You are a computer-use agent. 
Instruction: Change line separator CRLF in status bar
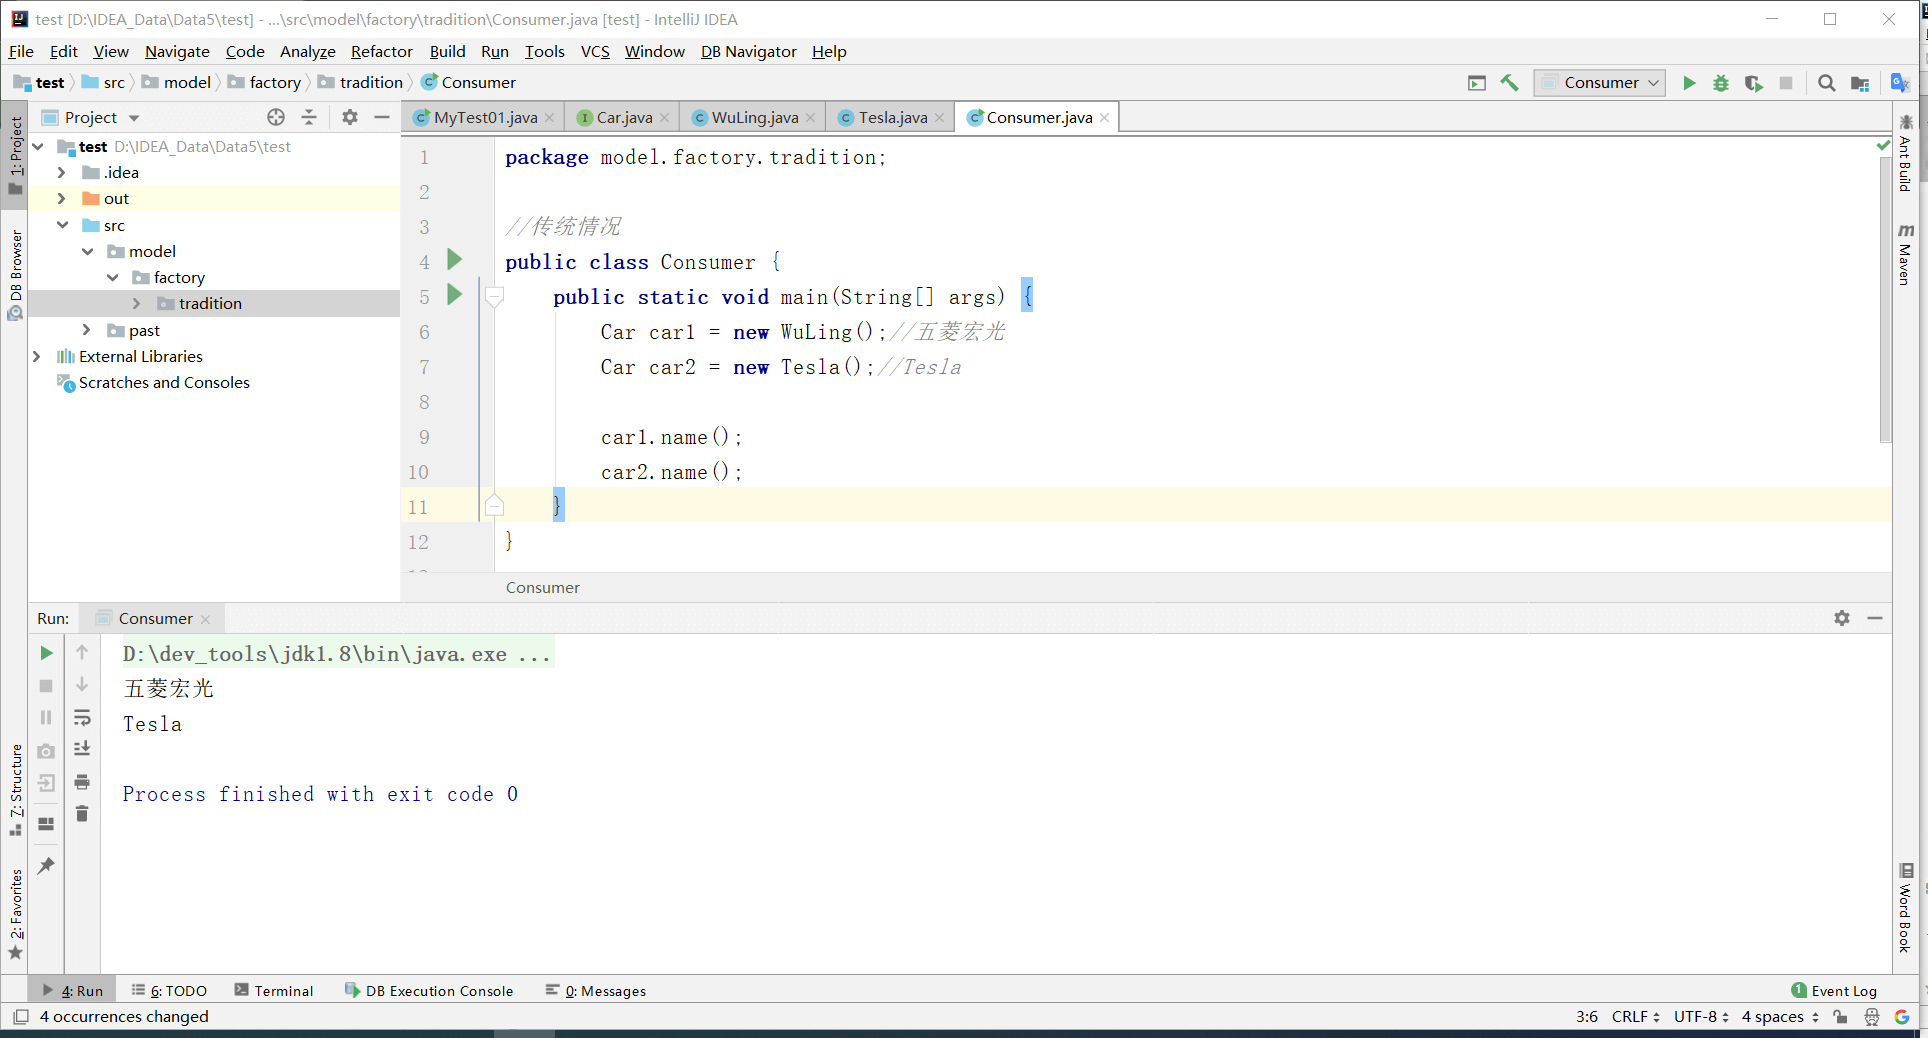pyautogui.click(x=1636, y=1017)
